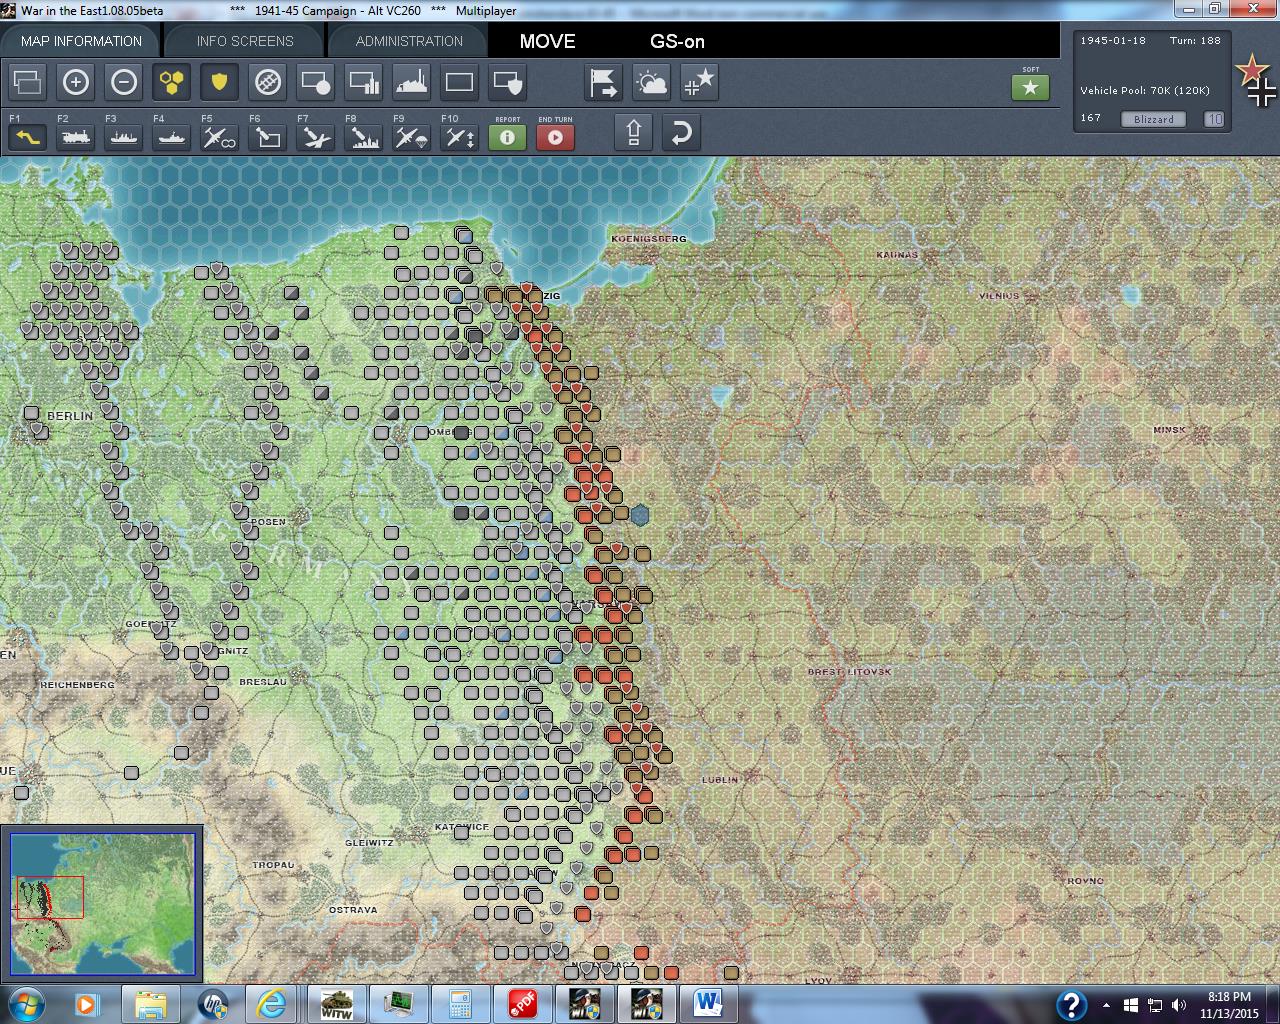Toggle the yellow hex grid display

[x=172, y=82]
